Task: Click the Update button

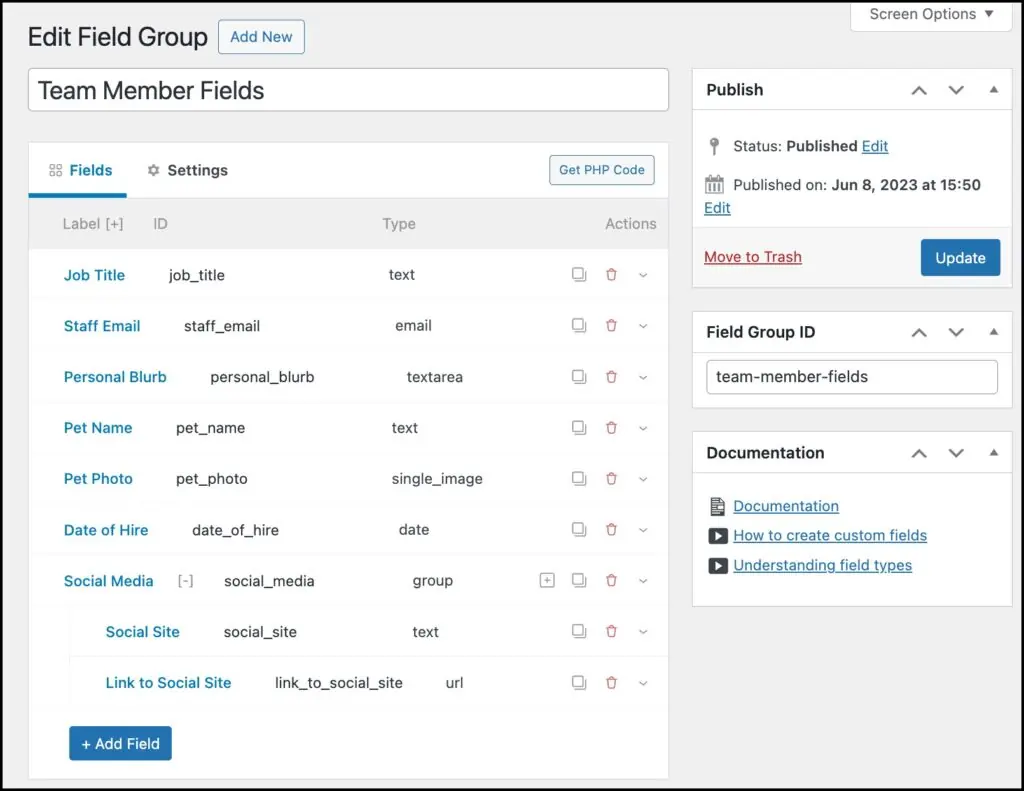Action: click(959, 258)
